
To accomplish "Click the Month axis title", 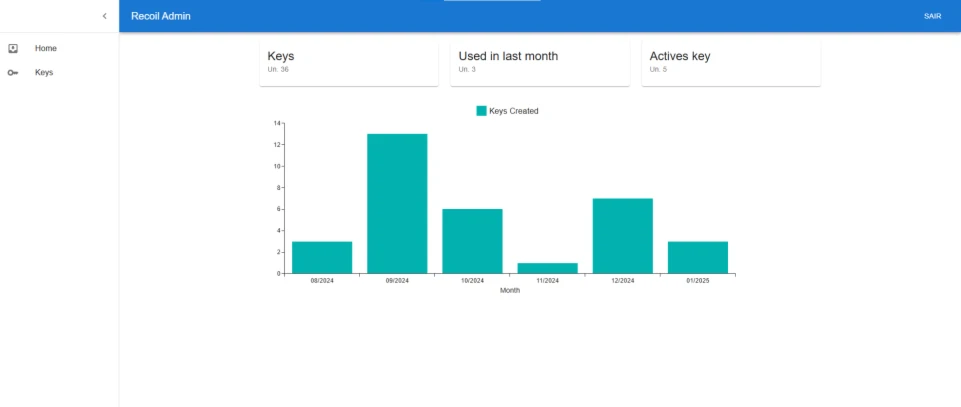I will (x=510, y=291).
